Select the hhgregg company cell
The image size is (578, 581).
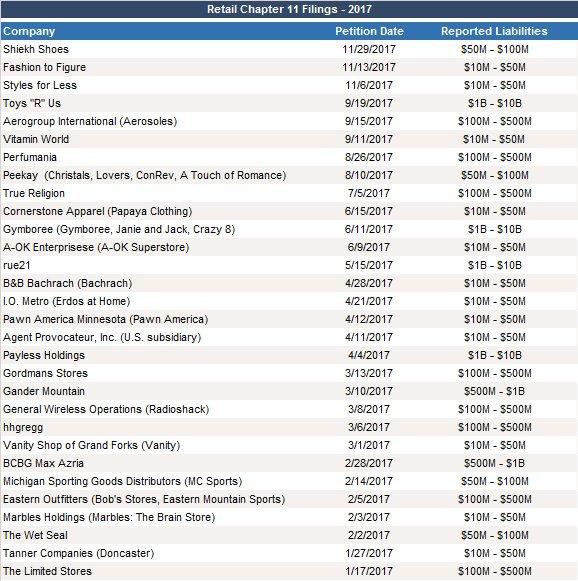(23, 427)
